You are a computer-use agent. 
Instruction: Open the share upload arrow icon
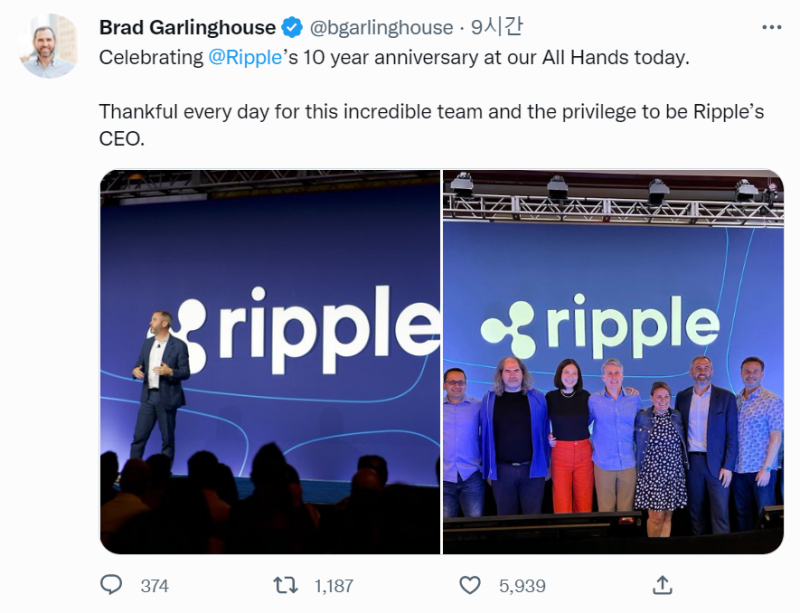pyautogui.click(x=662, y=585)
